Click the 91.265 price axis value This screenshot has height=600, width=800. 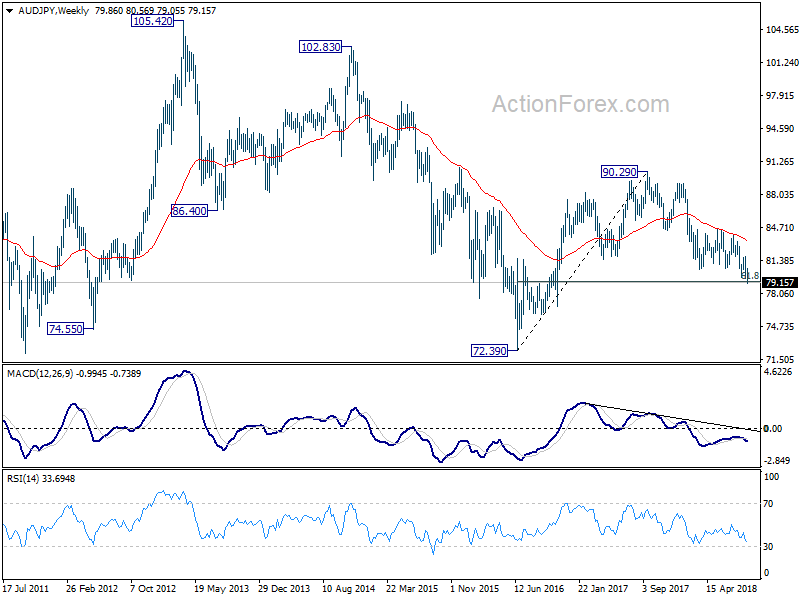(x=782, y=162)
